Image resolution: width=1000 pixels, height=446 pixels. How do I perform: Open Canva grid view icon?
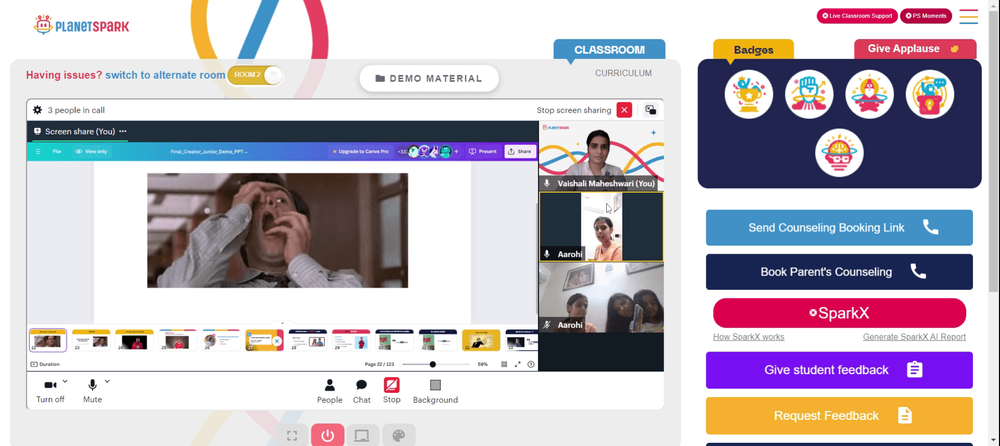tap(504, 364)
